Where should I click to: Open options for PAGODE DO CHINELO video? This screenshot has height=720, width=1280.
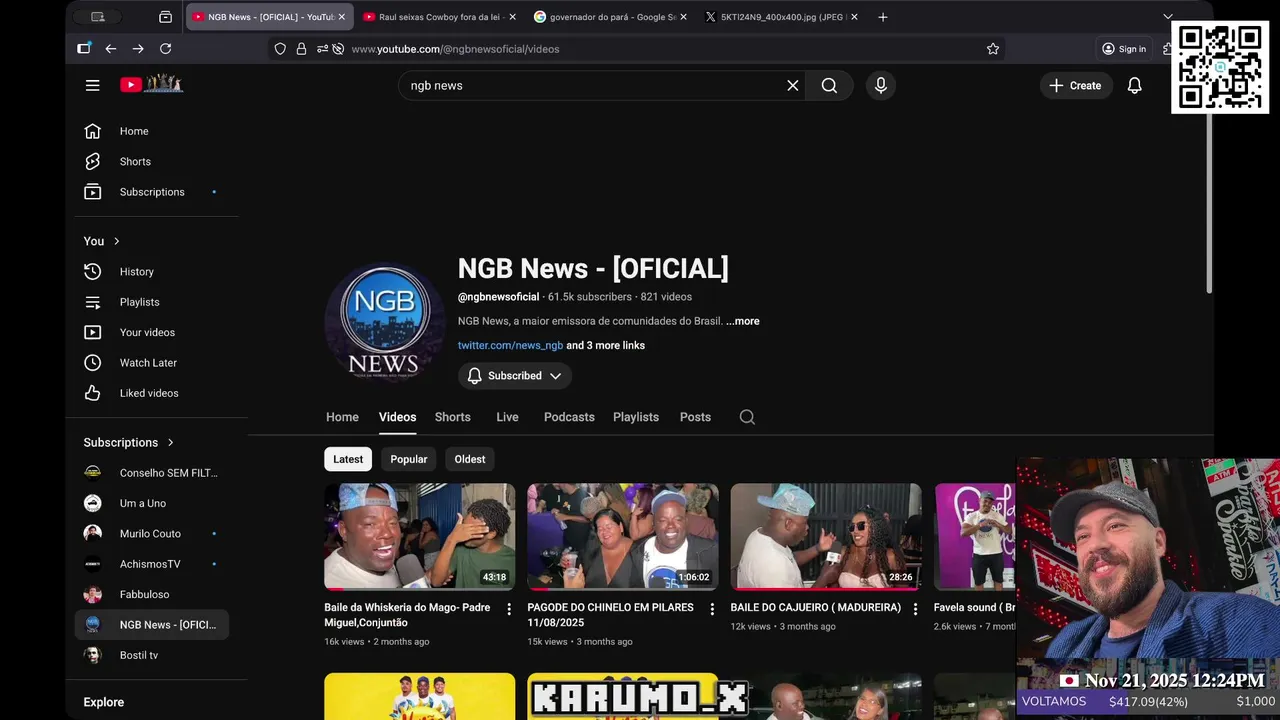pyautogui.click(x=712, y=609)
